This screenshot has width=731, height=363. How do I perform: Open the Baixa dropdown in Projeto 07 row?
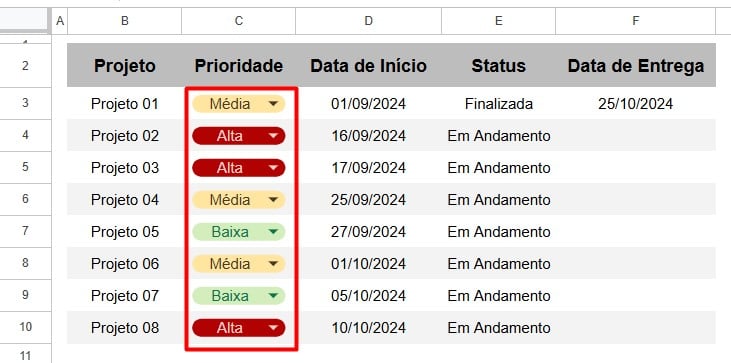pos(238,296)
